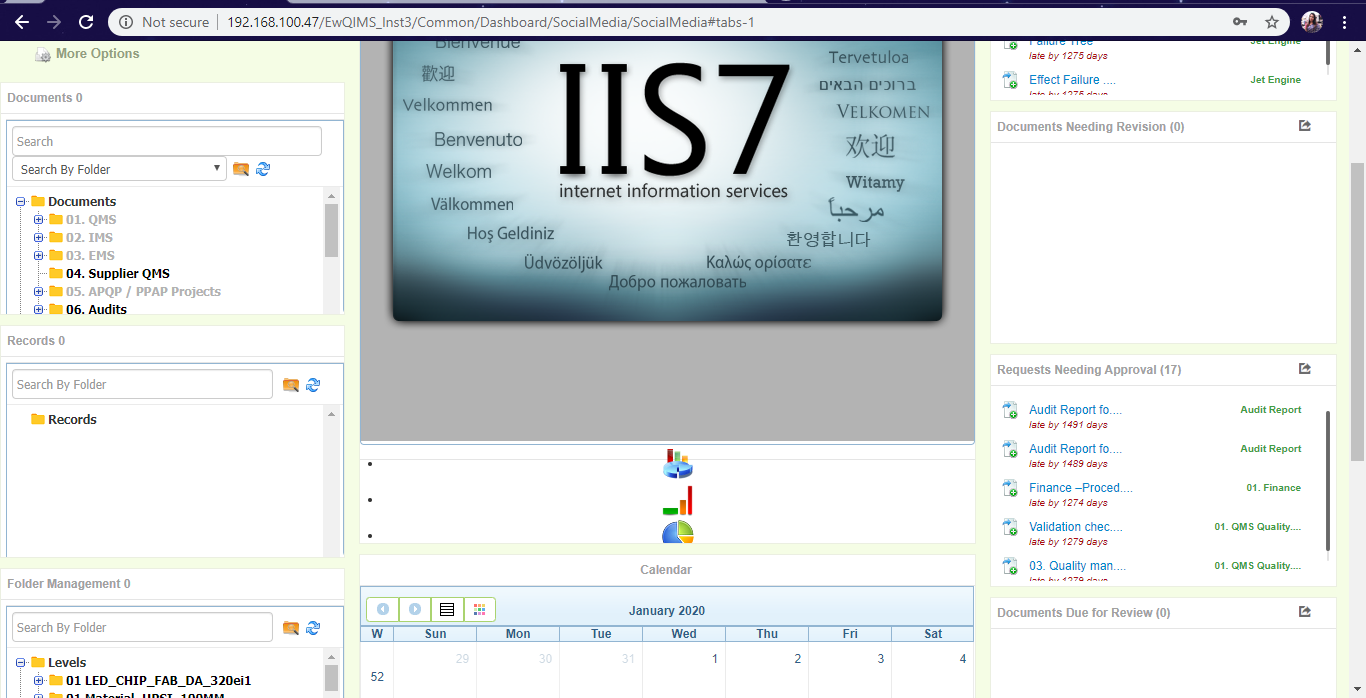Click the folder search icon in Documents panel

click(x=241, y=169)
